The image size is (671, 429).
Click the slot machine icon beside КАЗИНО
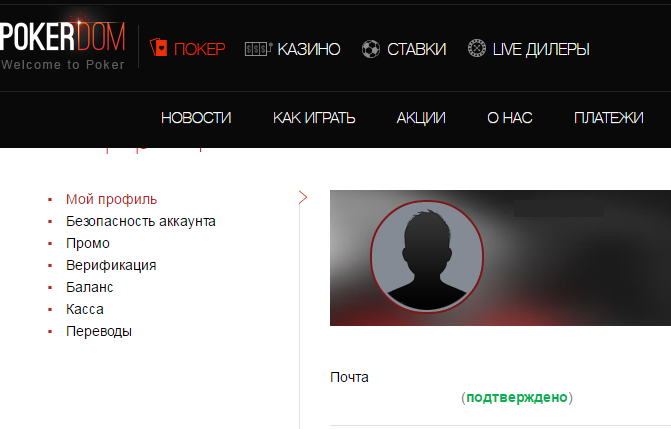point(258,49)
